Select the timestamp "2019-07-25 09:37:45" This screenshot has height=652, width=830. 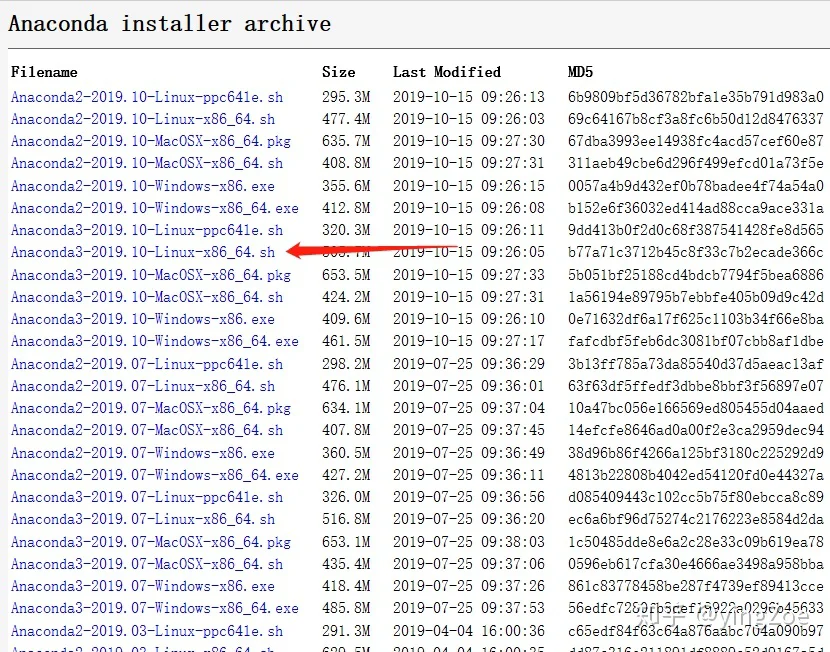point(468,430)
